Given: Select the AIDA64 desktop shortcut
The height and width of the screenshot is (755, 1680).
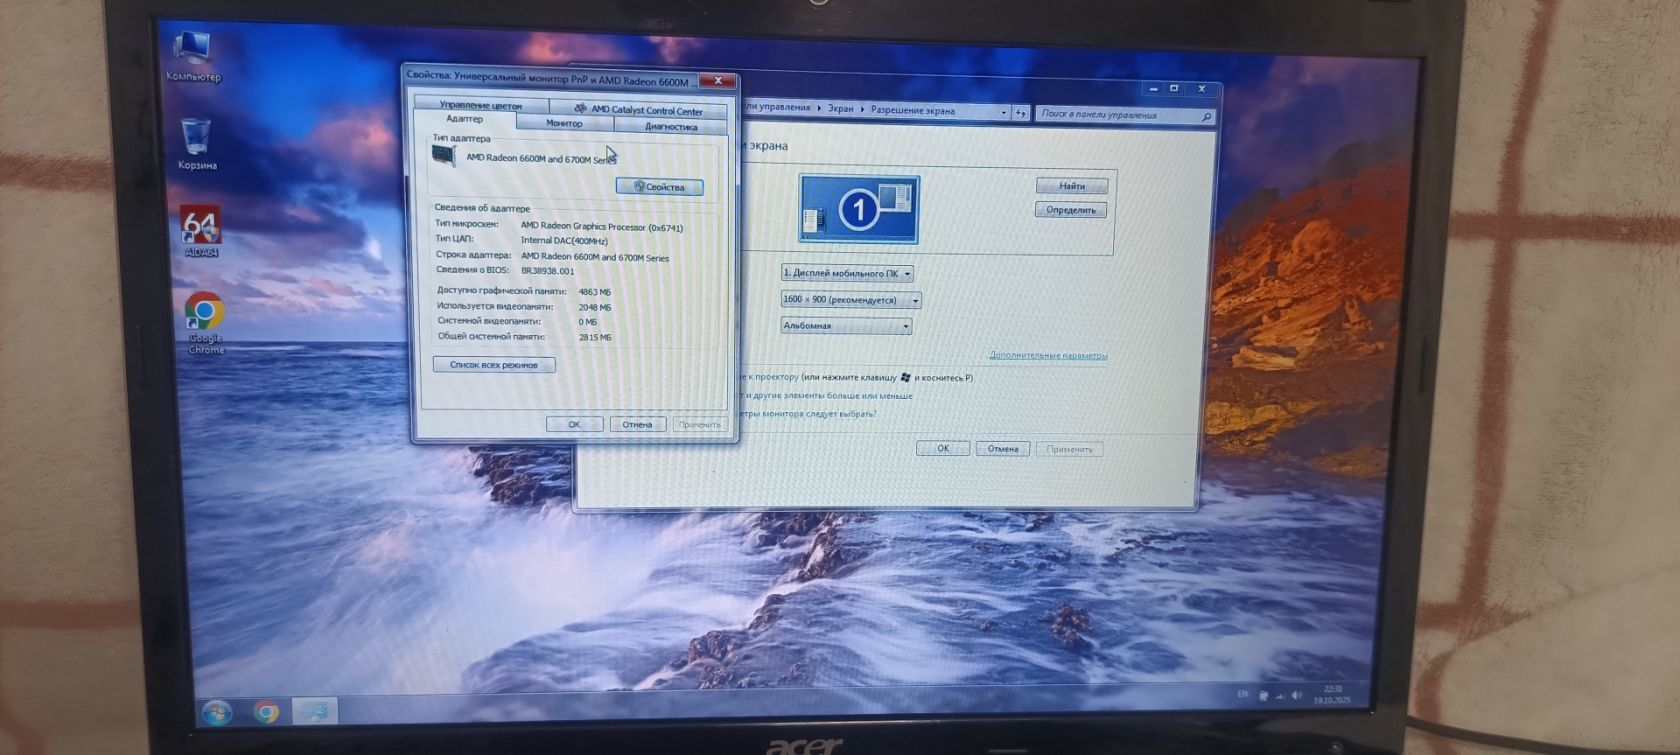Looking at the screenshot, I should coord(201,233).
